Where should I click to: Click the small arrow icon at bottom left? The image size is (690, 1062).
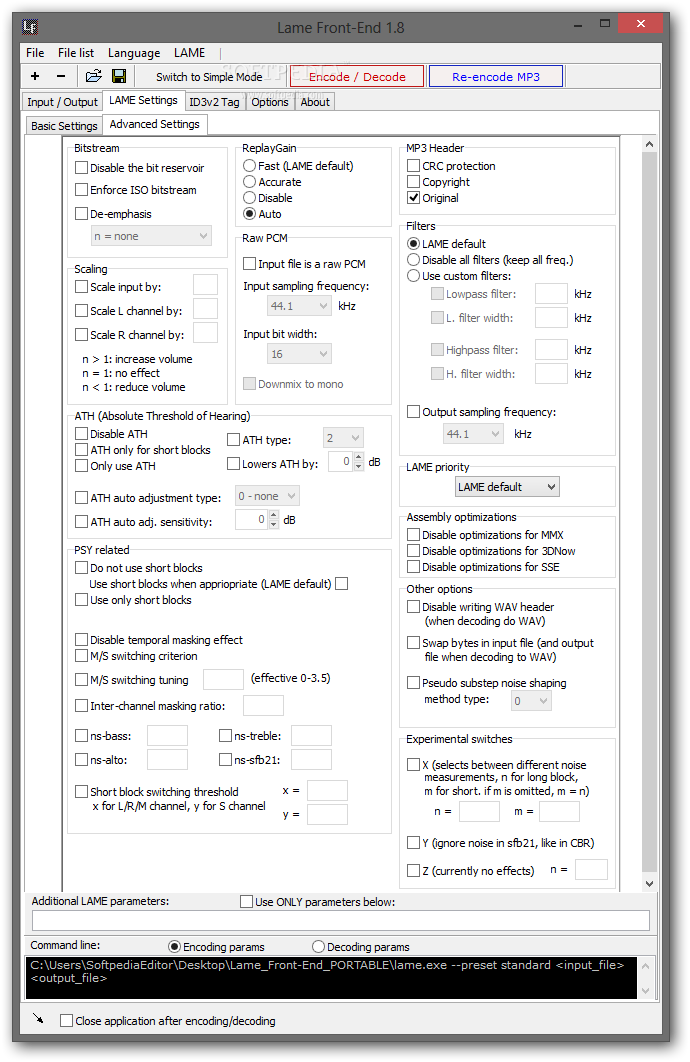[x=38, y=1018]
